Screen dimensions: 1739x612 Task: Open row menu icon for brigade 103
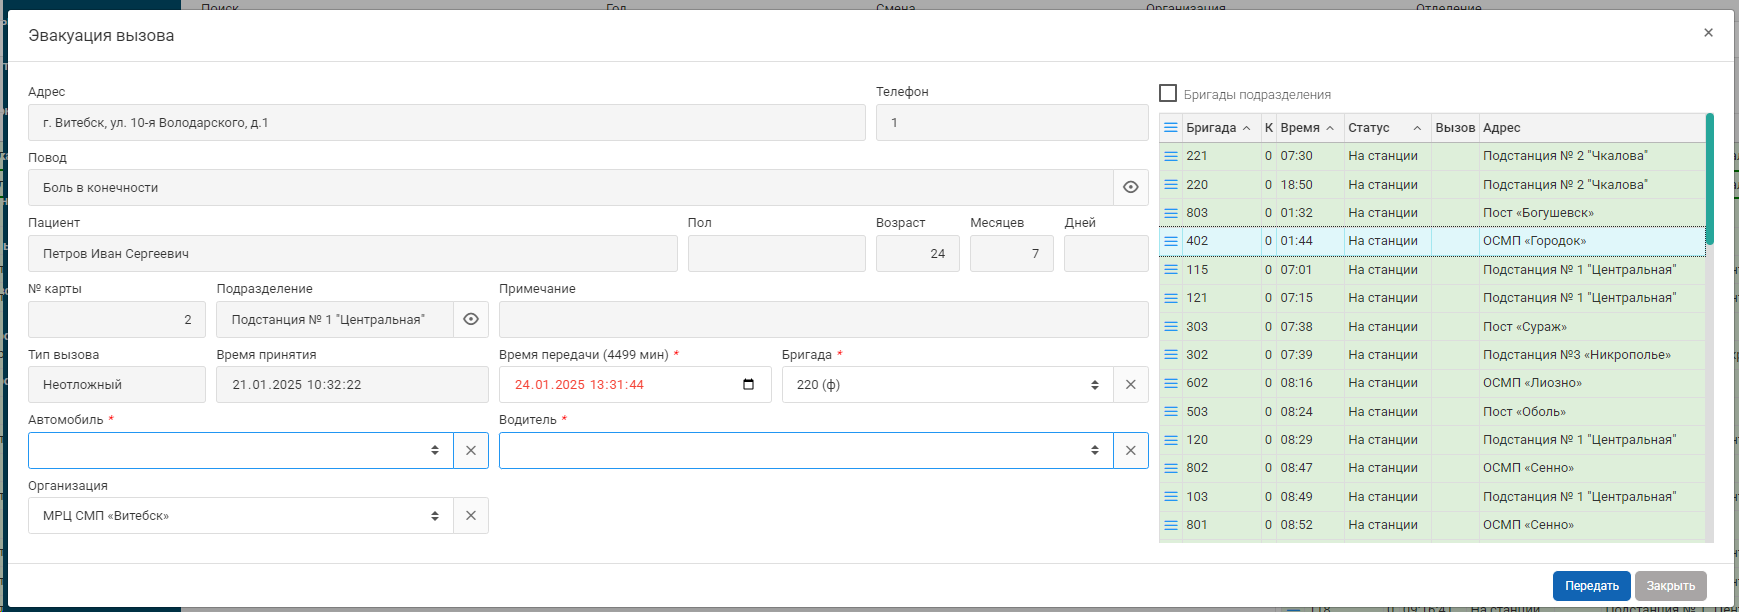click(1170, 497)
